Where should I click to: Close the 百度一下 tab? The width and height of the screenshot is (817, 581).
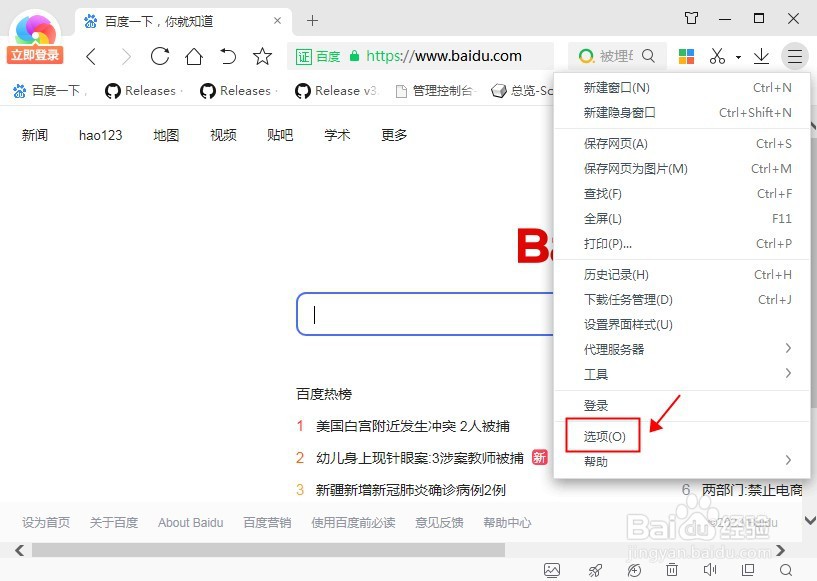277,21
